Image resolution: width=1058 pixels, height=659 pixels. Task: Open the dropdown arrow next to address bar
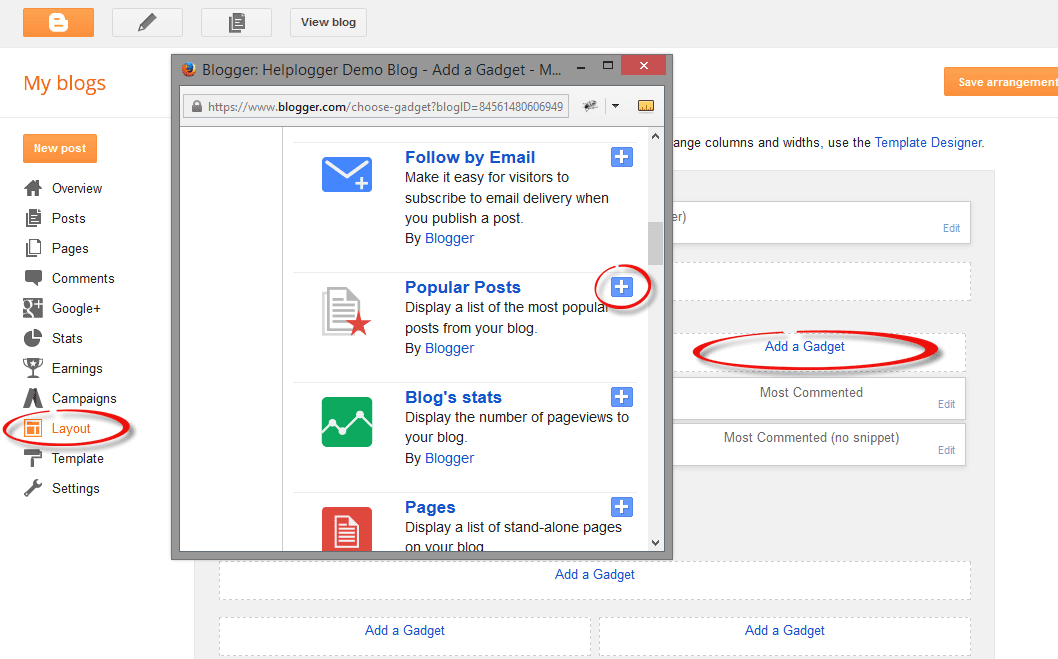point(615,106)
